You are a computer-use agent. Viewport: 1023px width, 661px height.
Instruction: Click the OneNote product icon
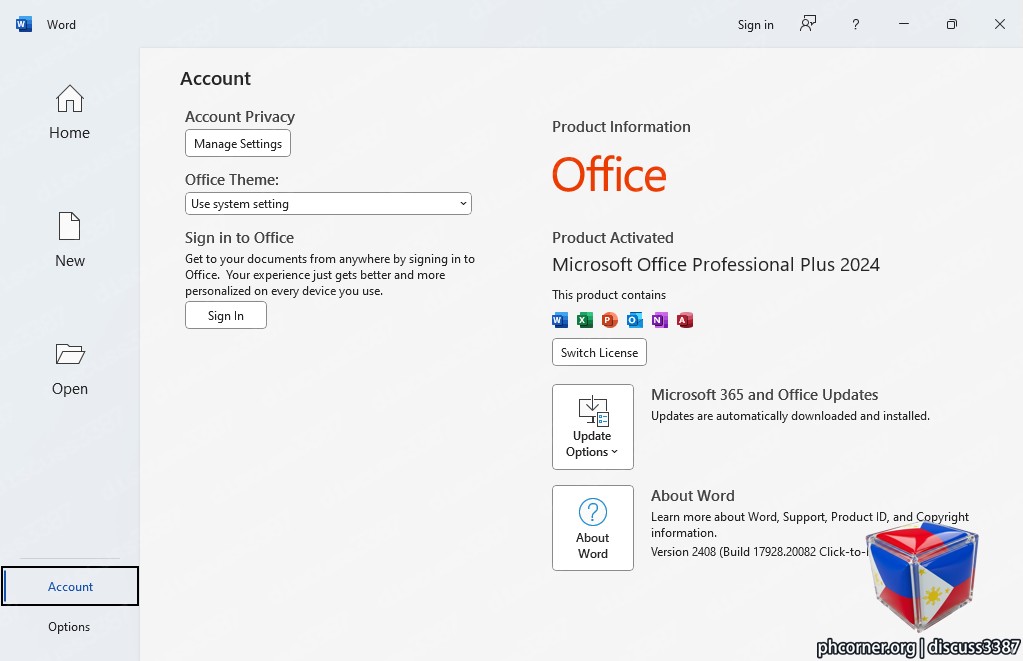tap(660, 320)
